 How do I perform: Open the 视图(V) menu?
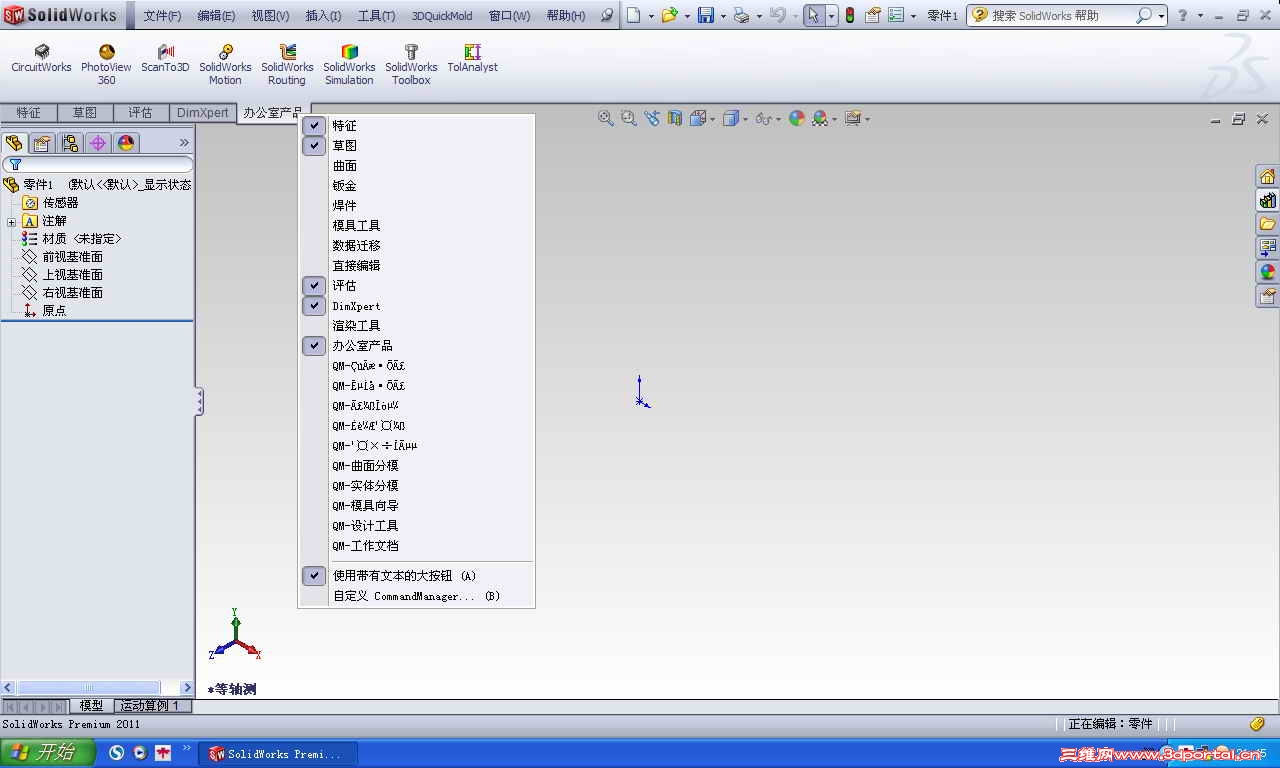coord(270,16)
